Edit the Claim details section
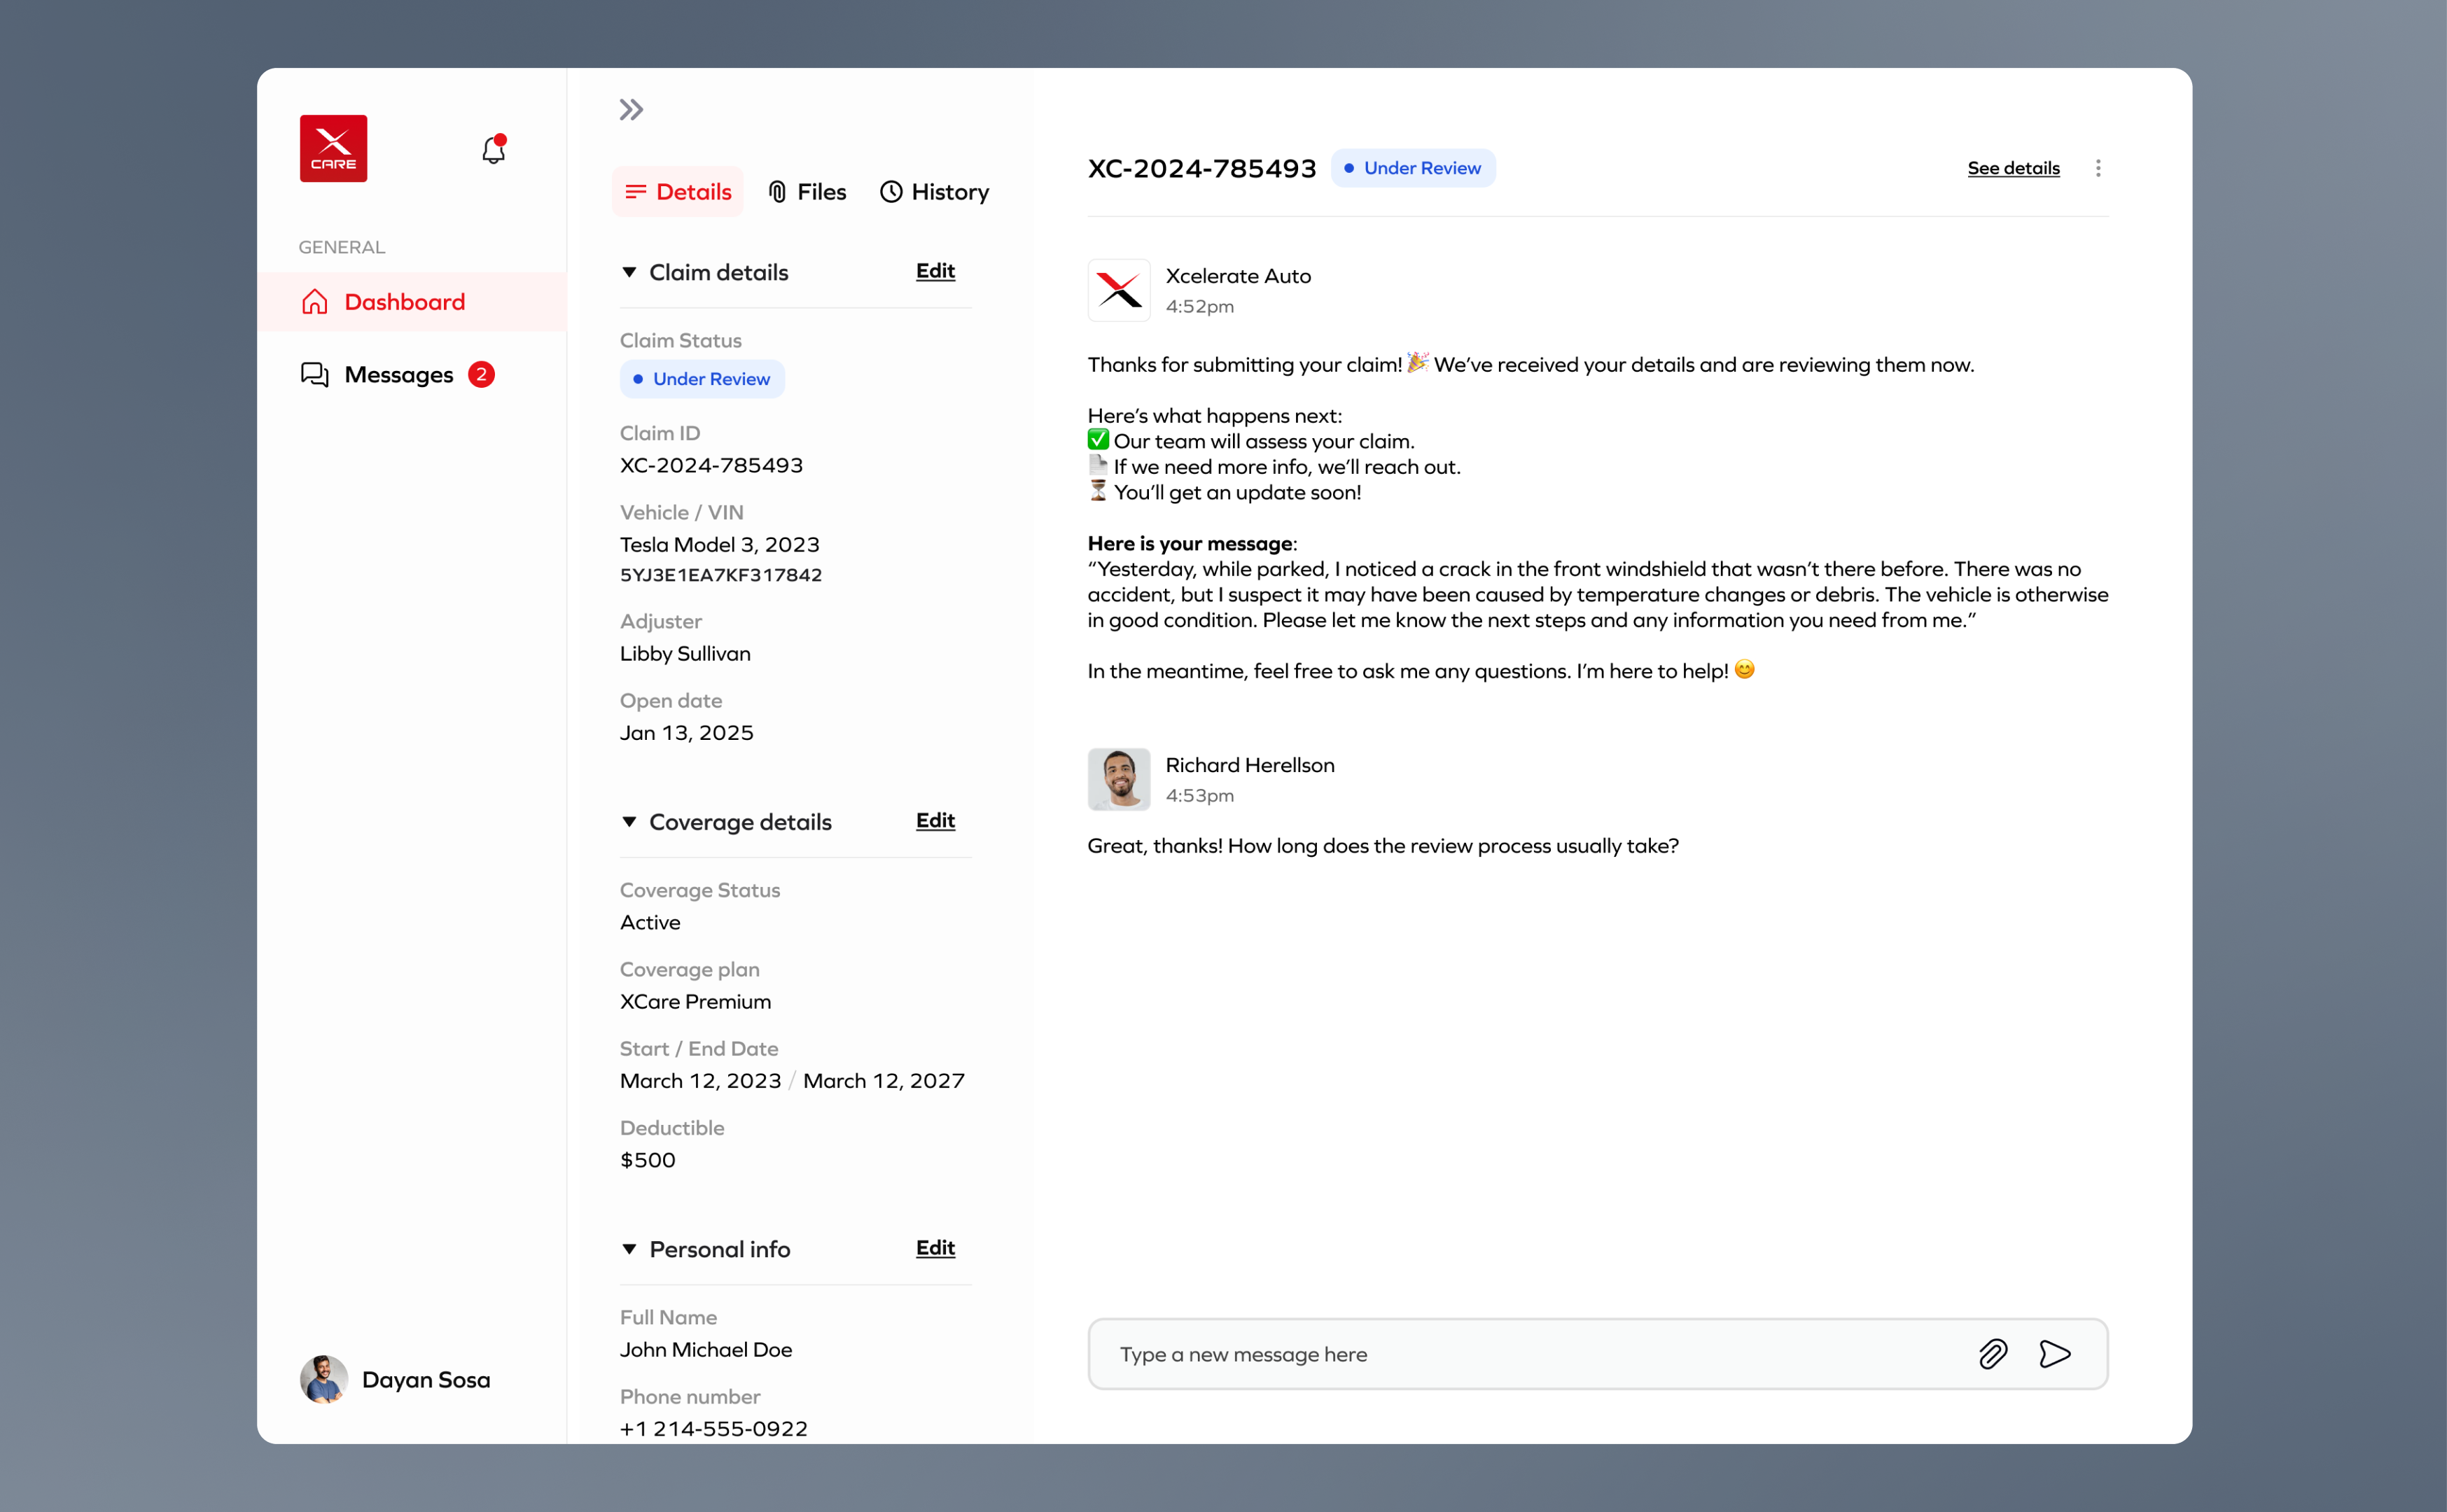The width and height of the screenshot is (2447, 1512). [x=935, y=271]
